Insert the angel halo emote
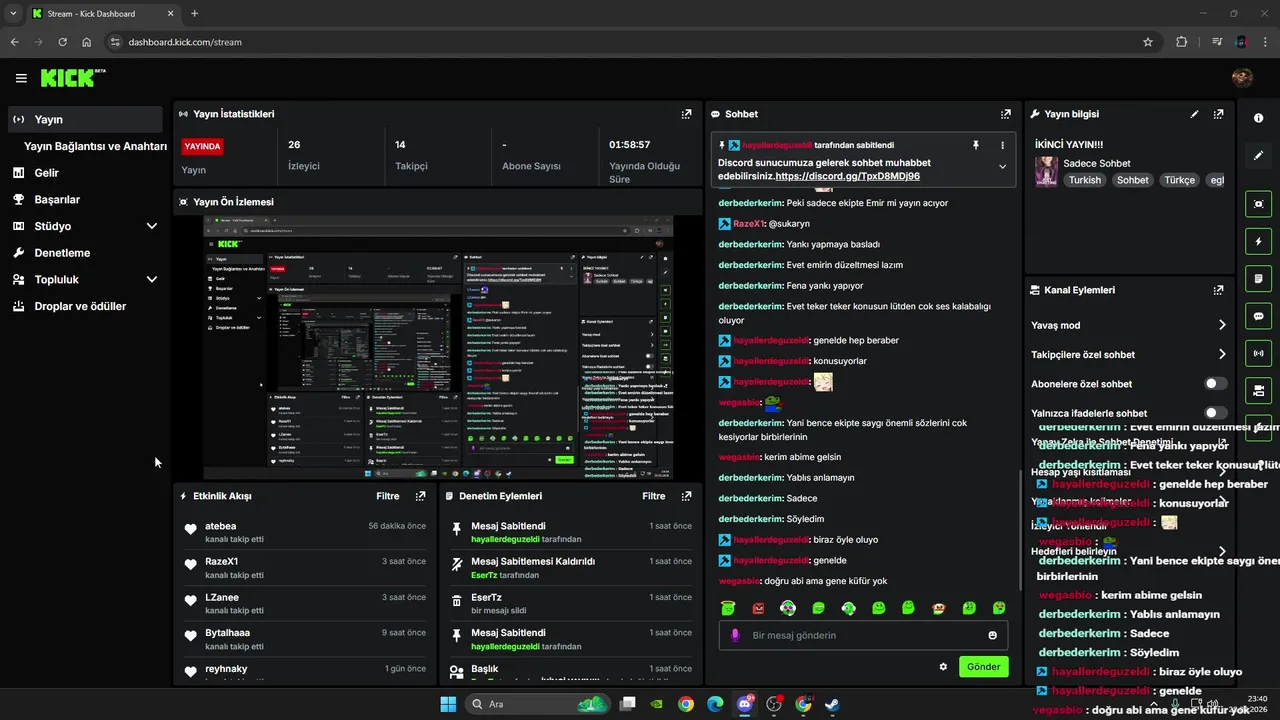This screenshot has height=720, width=1280. 729,607
